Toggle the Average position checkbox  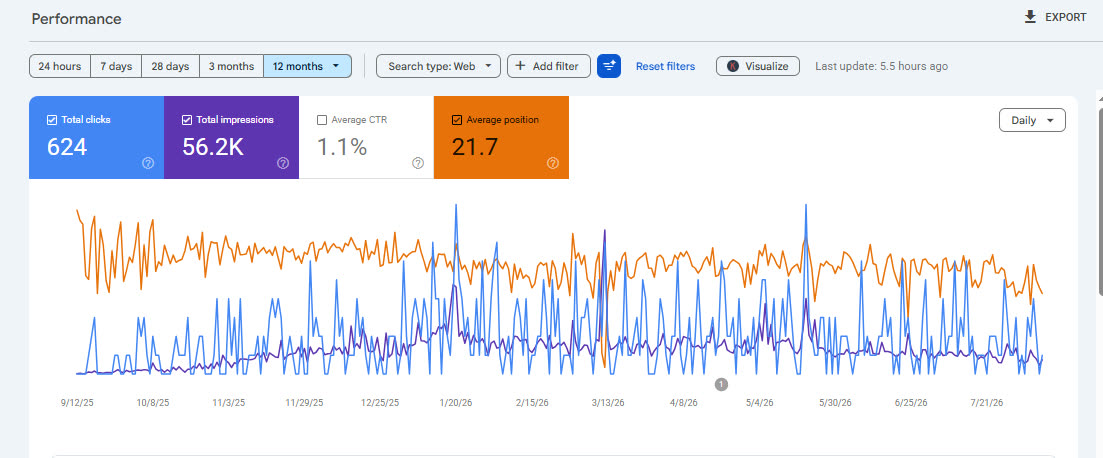[457, 120]
